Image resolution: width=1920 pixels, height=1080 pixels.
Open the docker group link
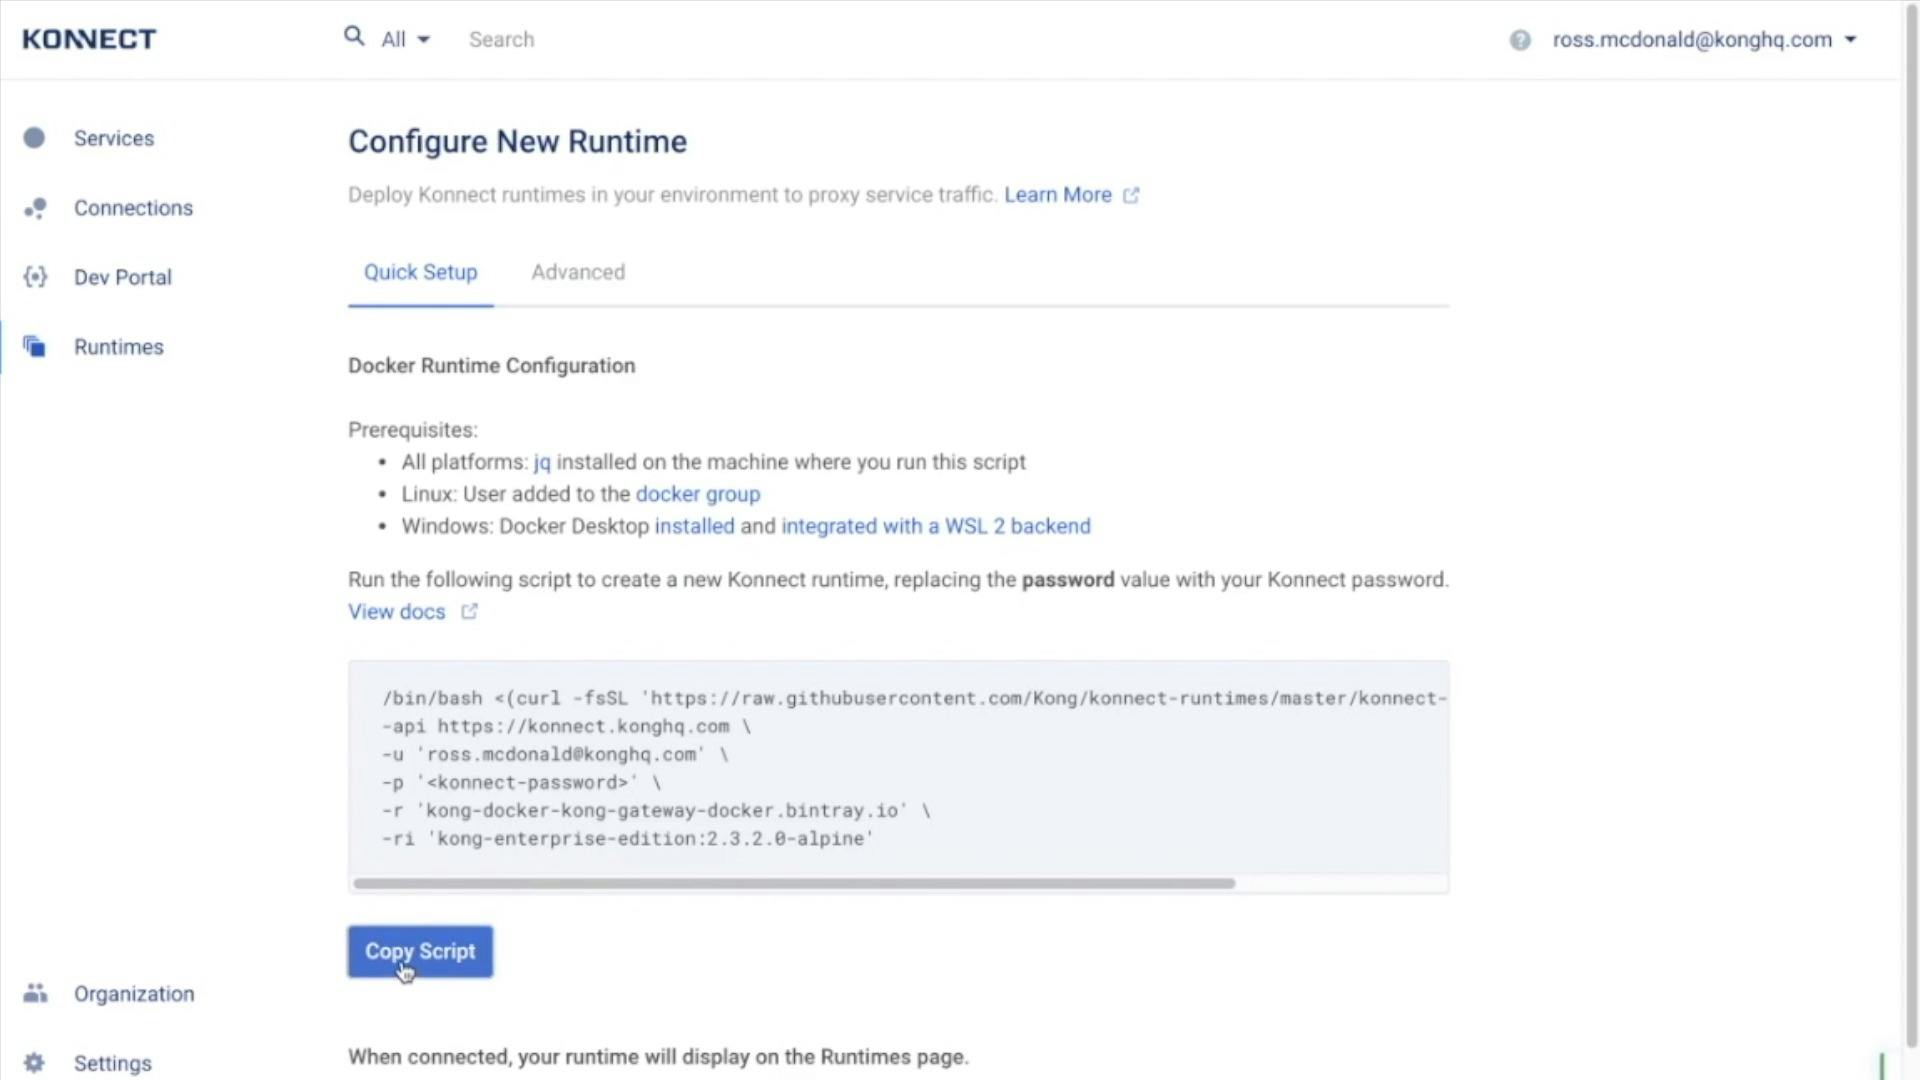point(698,494)
